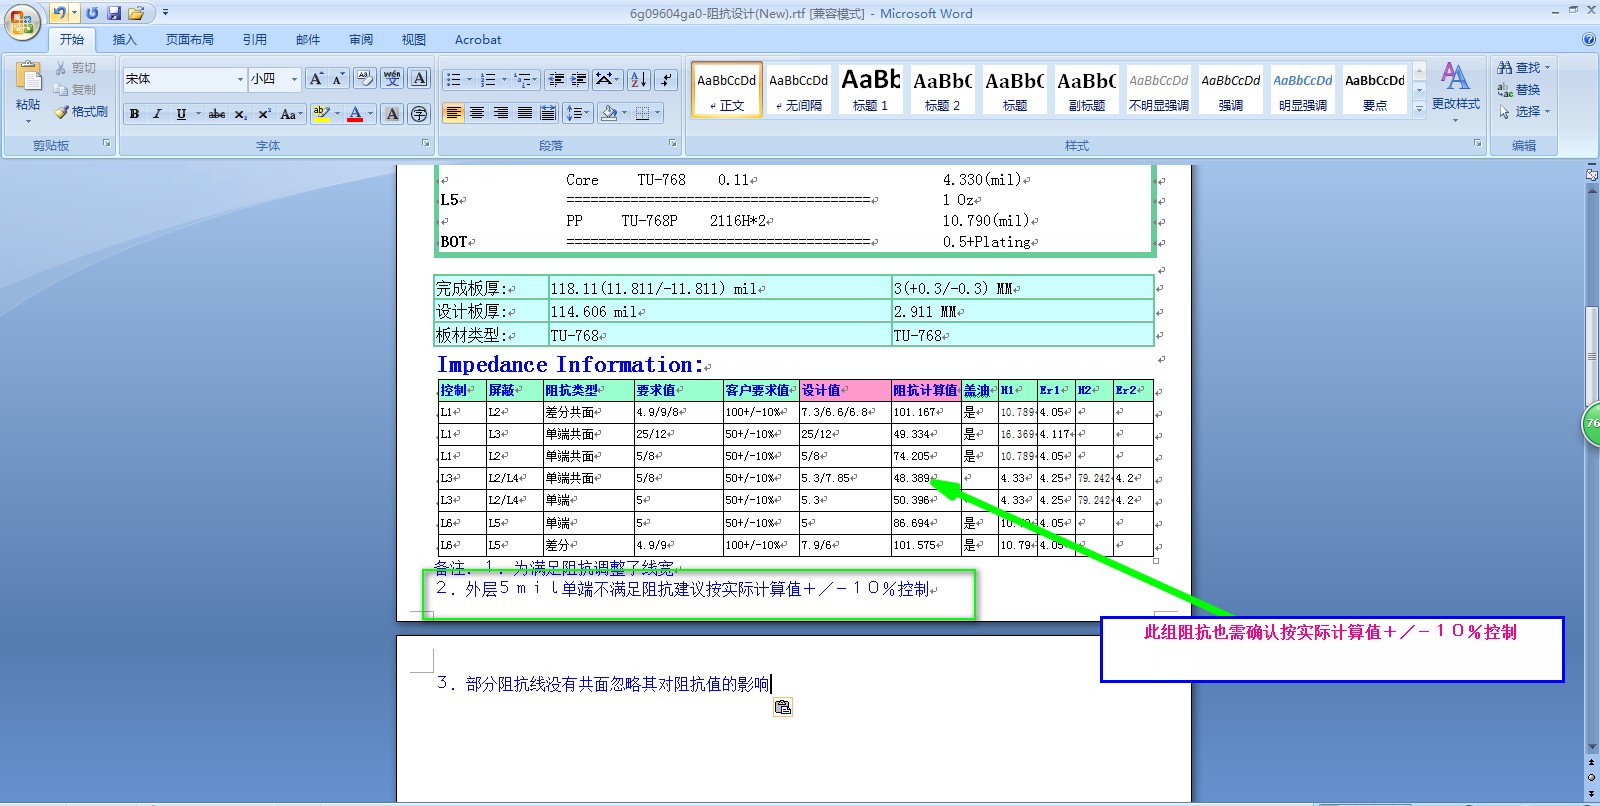
Task: Toggle Italic formatting
Action: (x=157, y=114)
